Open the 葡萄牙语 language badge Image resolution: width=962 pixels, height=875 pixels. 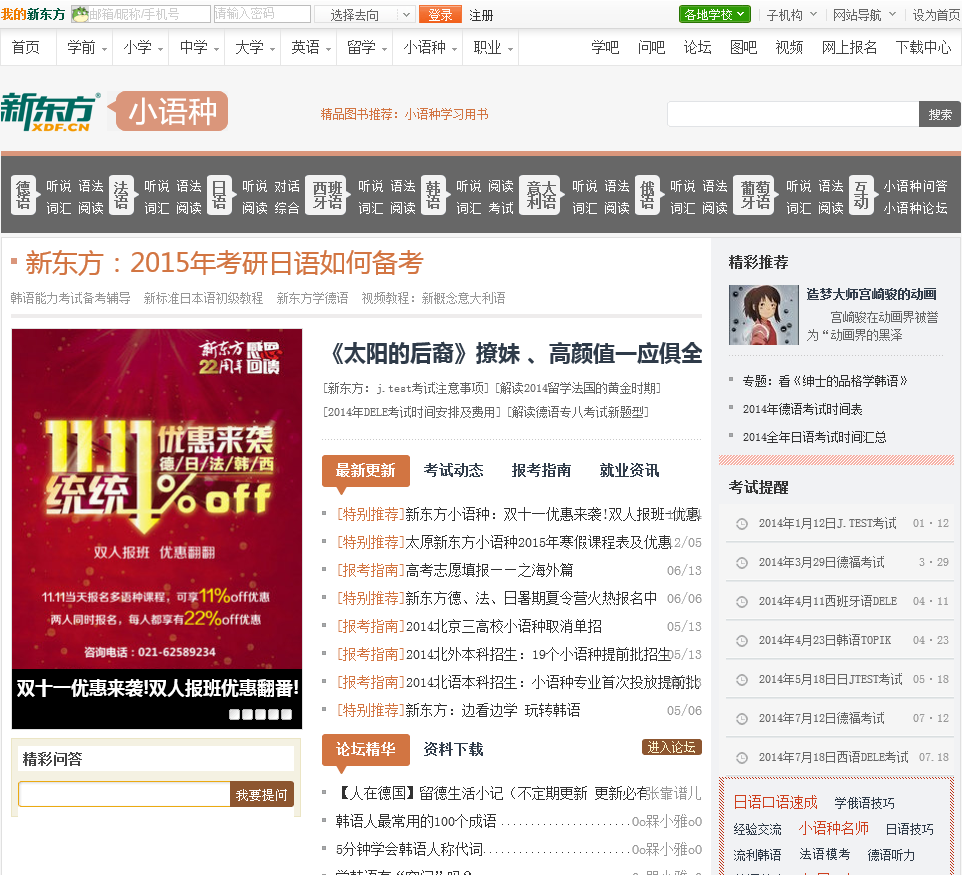click(x=755, y=196)
